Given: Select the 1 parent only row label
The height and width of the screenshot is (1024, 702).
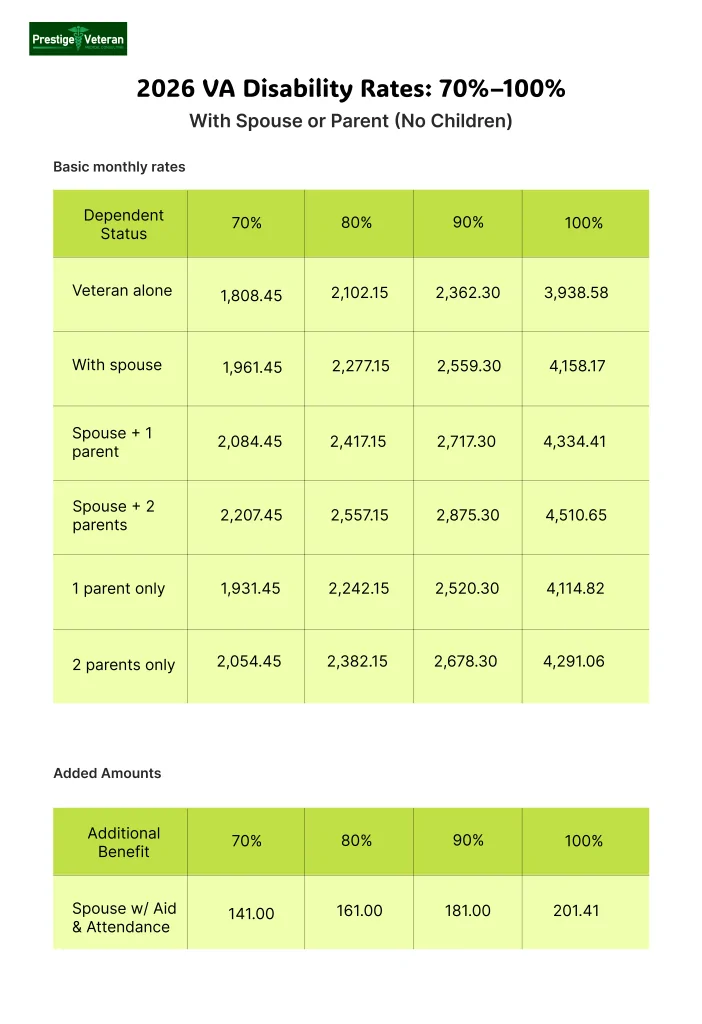Looking at the screenshot, I should [118, 589].
